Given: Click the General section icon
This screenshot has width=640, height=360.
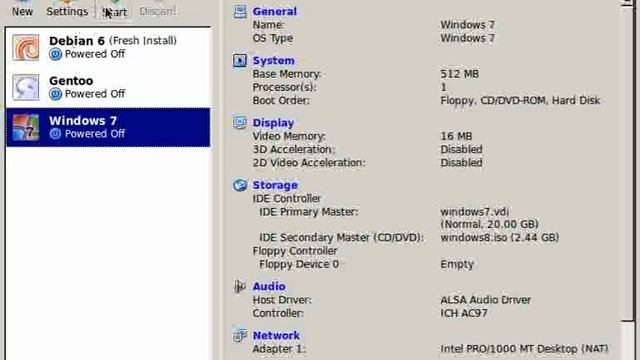Looking at the screenshot, I should point(240,11).
